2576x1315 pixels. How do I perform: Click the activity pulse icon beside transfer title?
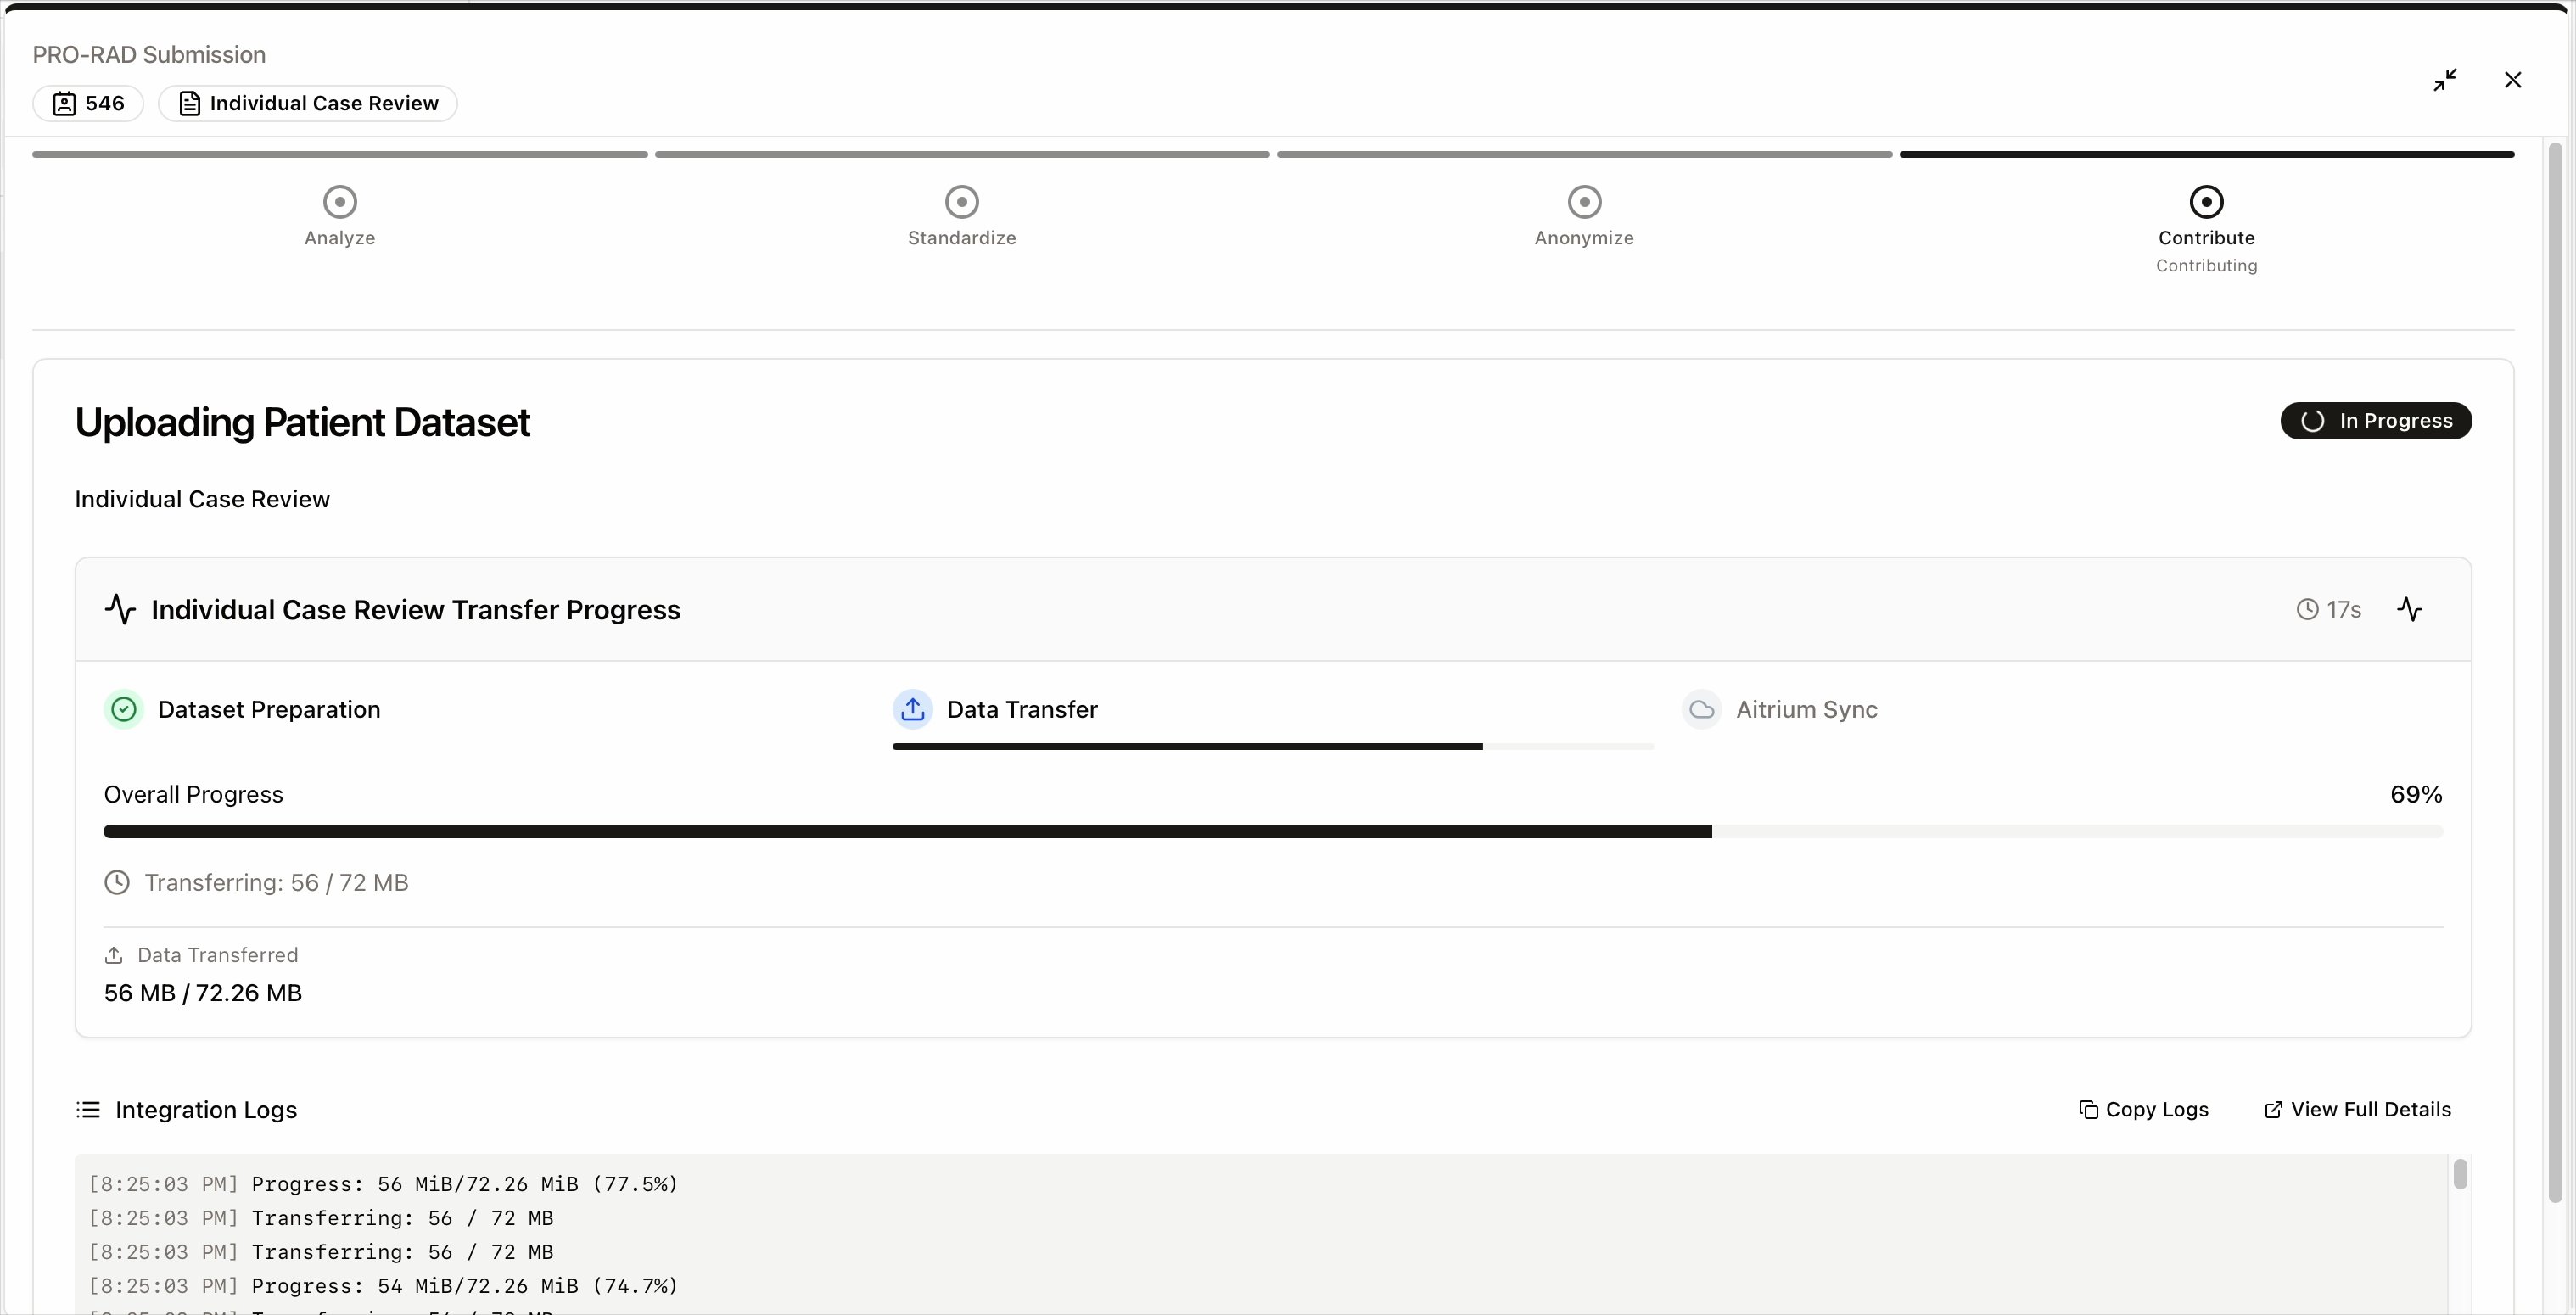pos(120,609)
